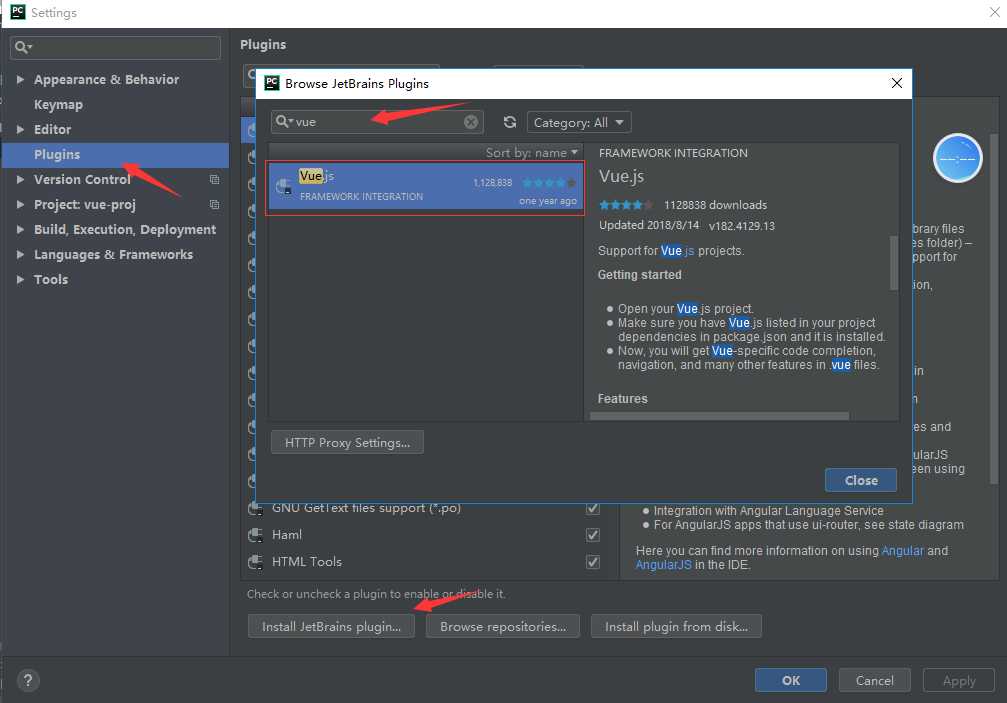Toggle GNU GetText files support checkbox
This screenshot has height=703, width=1007.
(x=593, y=509)
